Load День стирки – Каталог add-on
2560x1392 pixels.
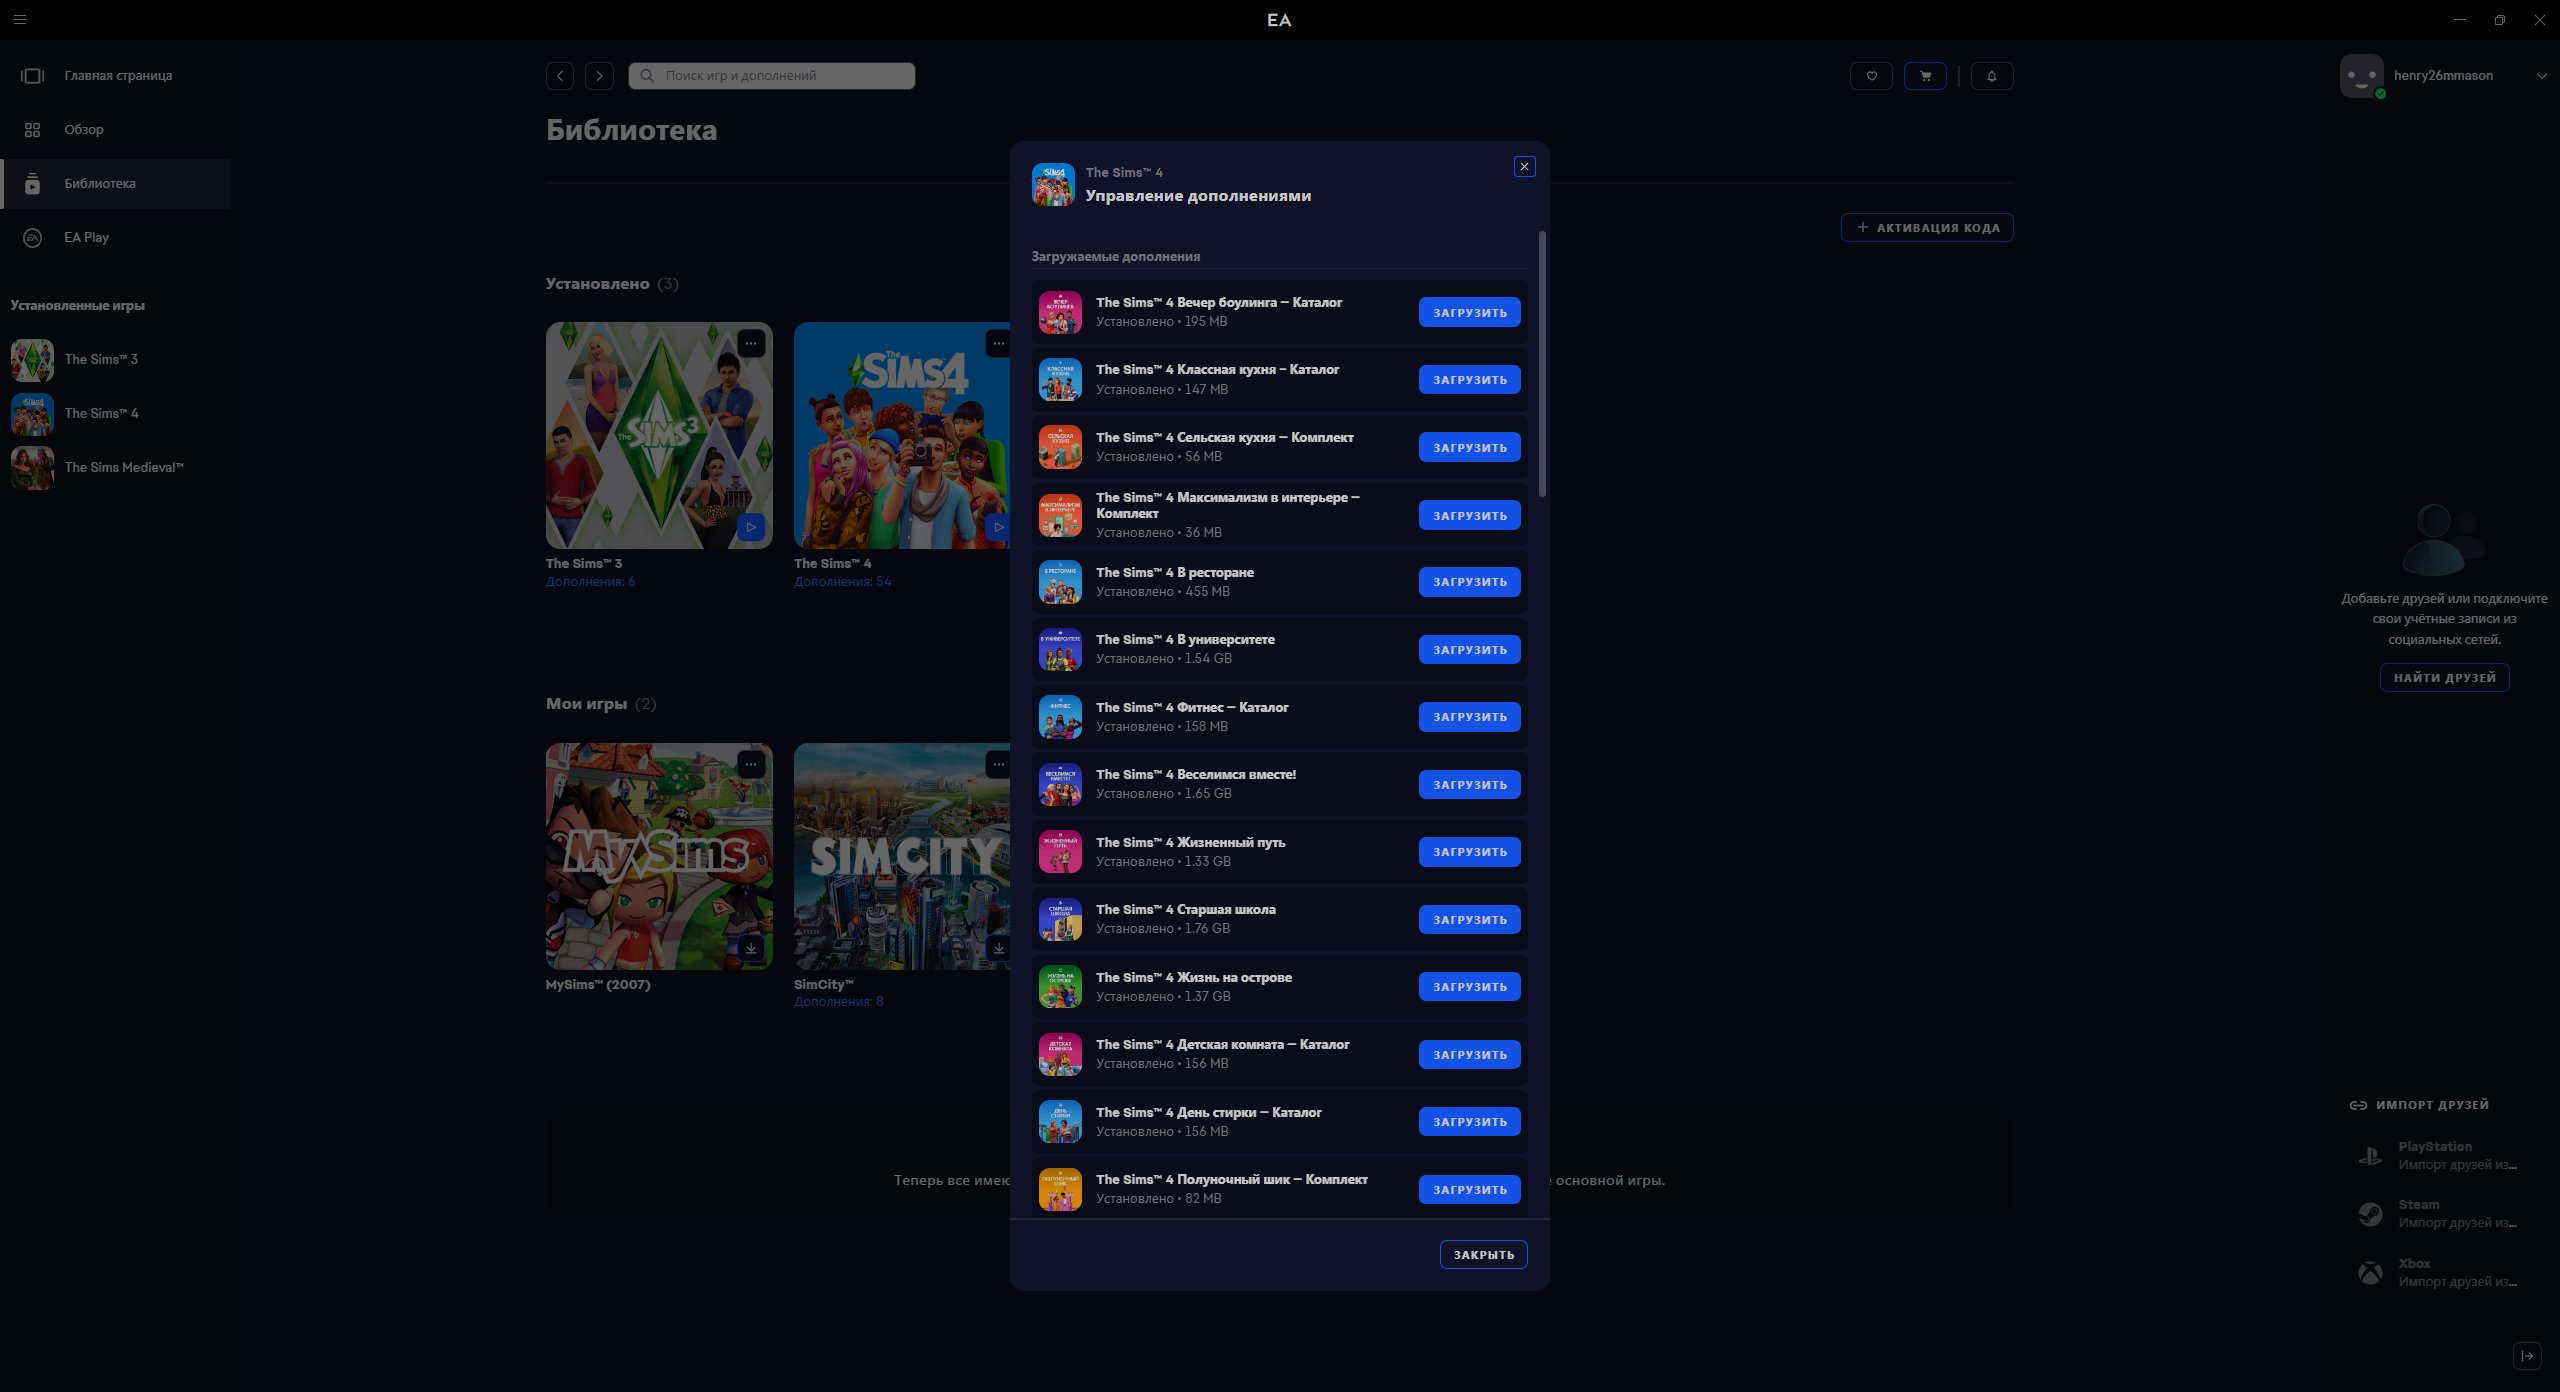pyautogui.click(x=1469, y=1122)
